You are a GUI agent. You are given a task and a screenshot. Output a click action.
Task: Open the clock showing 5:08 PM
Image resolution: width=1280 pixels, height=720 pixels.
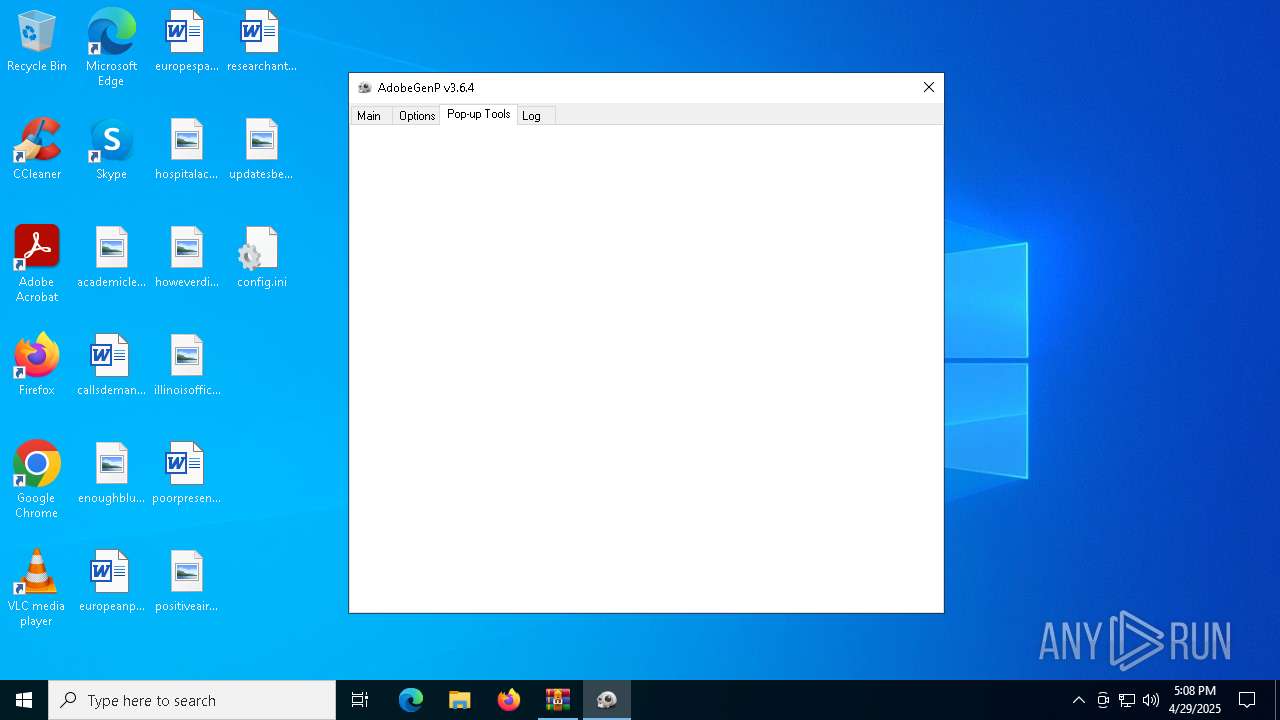[1195, 700]
